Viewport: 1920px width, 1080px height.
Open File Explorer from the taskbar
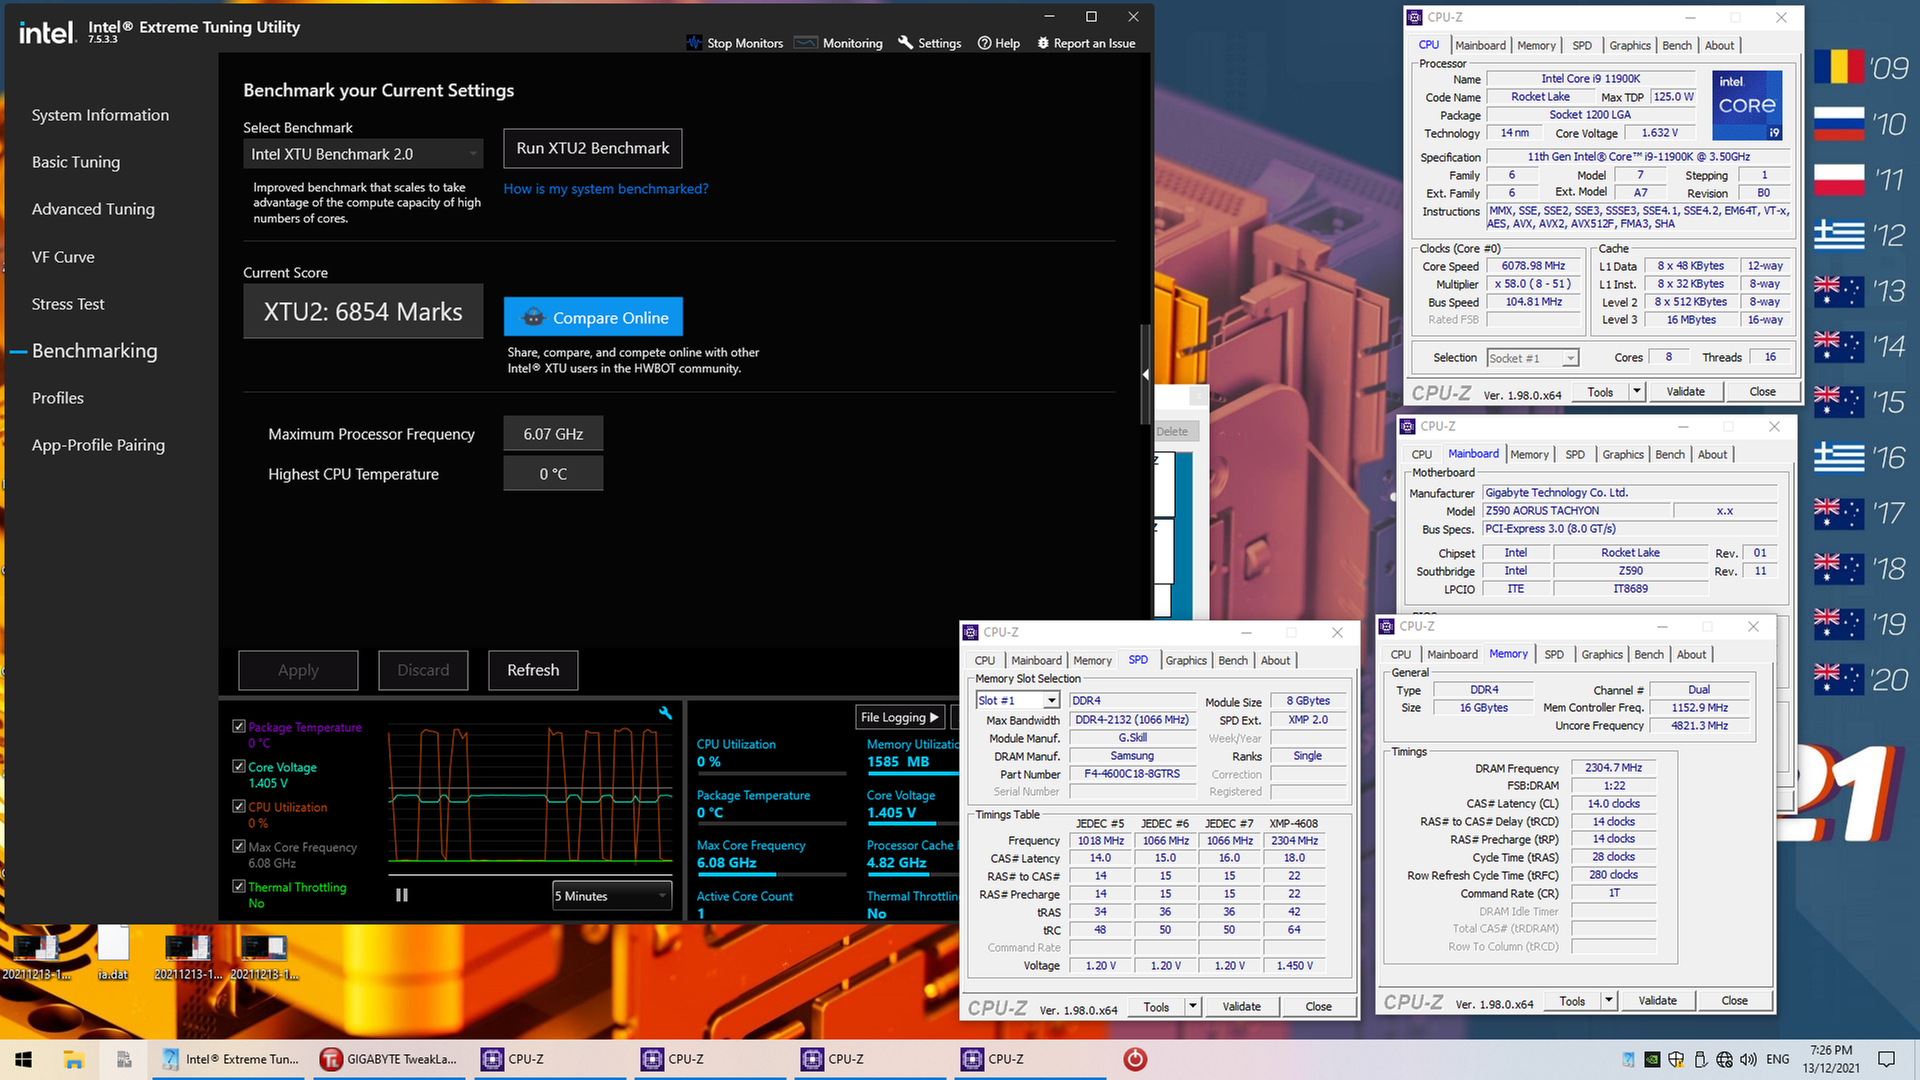point(73,1059)
